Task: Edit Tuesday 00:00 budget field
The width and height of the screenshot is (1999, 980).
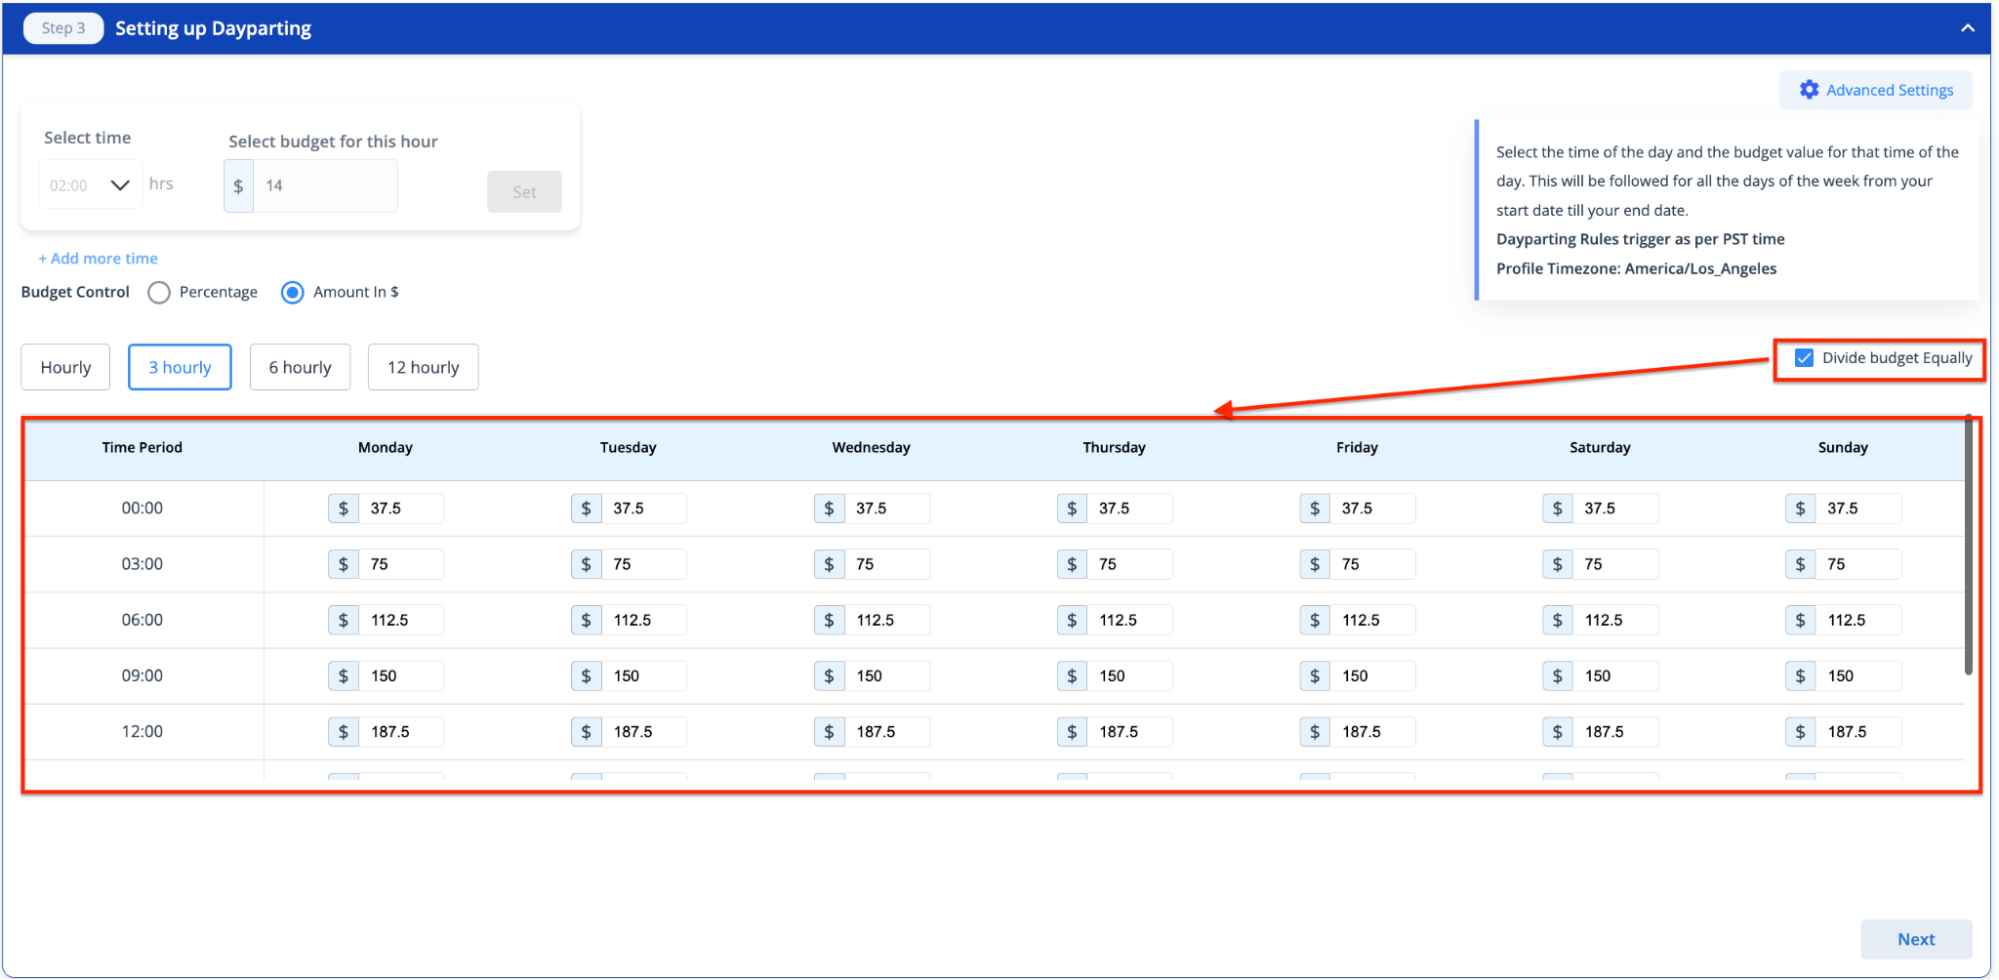Action: coord(644,508)
